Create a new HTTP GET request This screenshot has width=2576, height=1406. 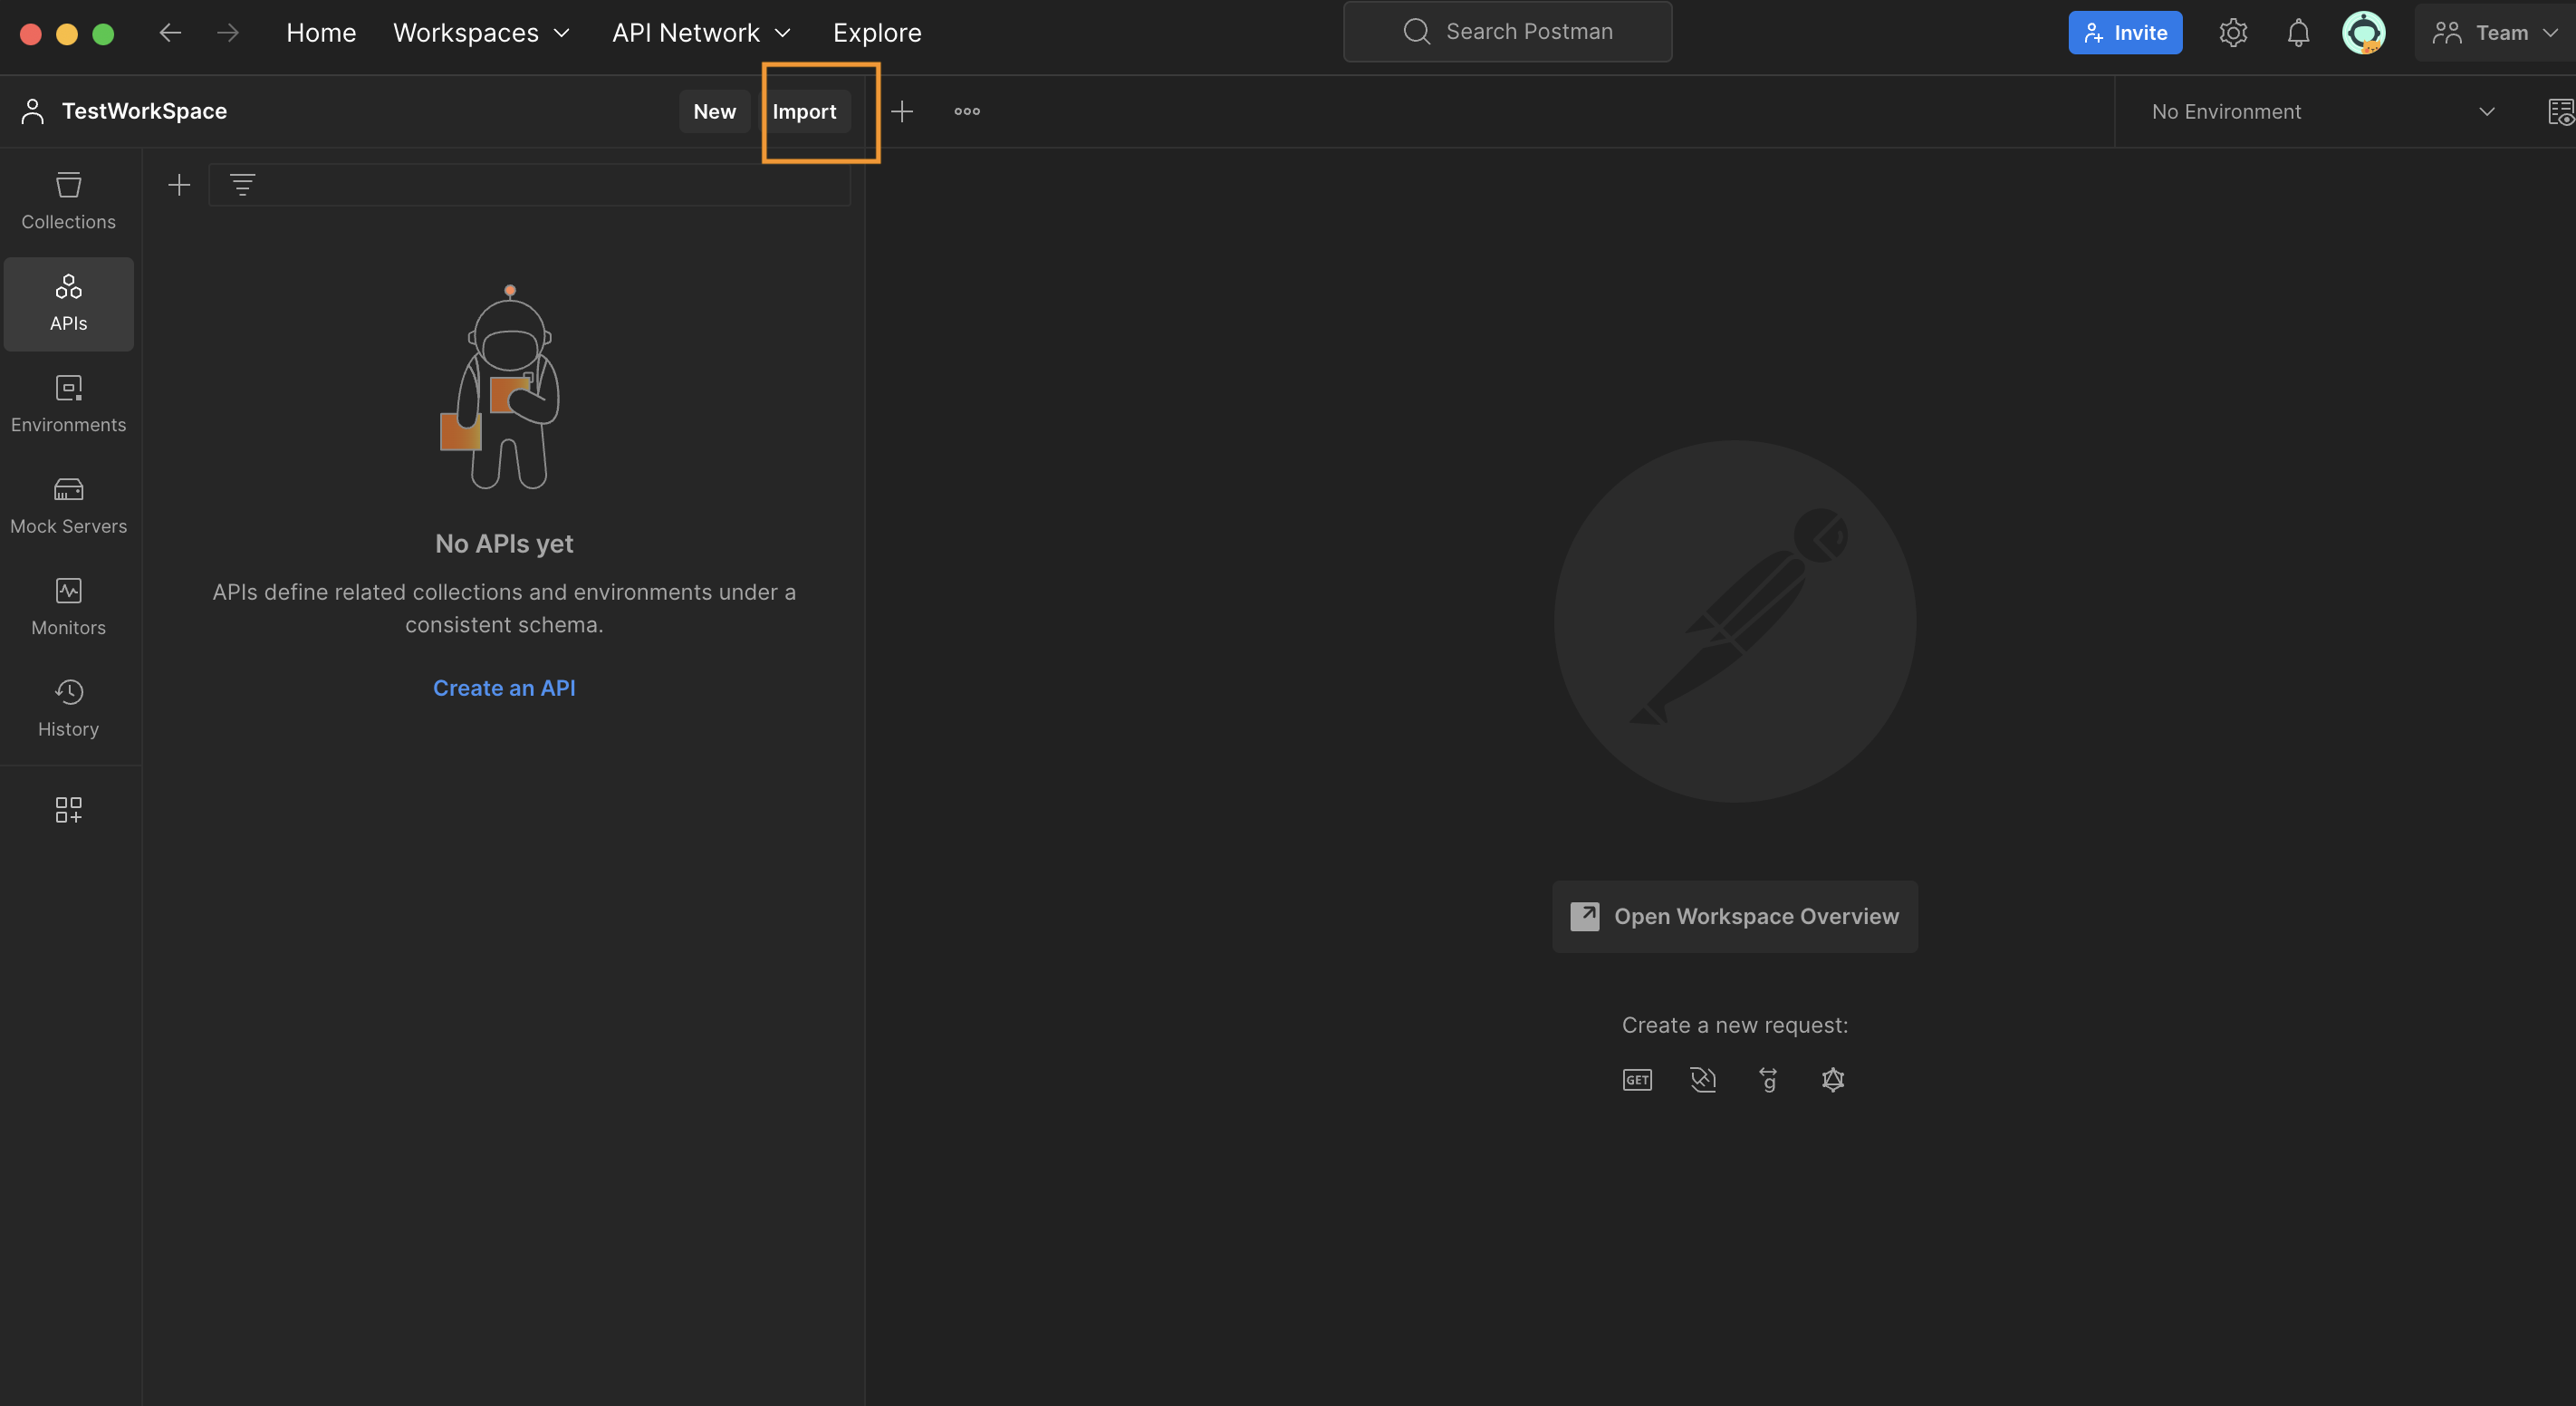[x=1637, y=1080]
